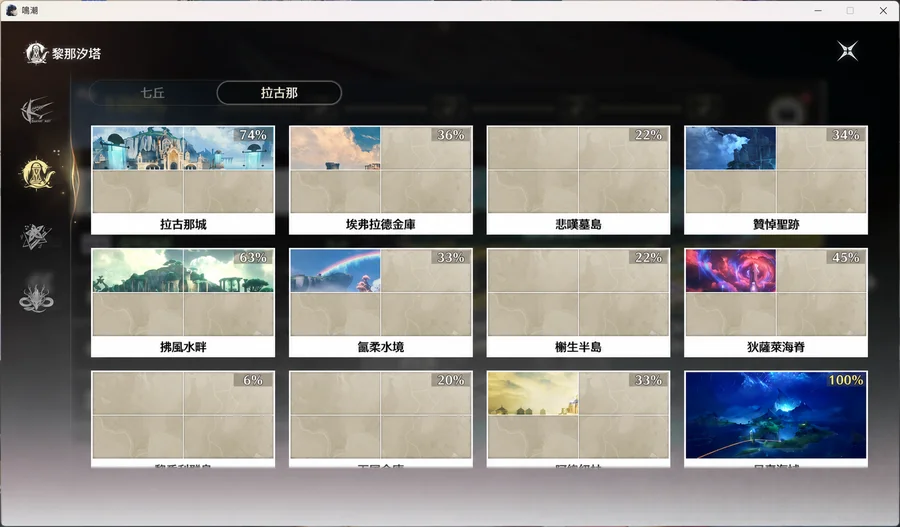Click the game icon in the title bar
Viewport: 900px width, 527px height.
[x=11, y=10]
